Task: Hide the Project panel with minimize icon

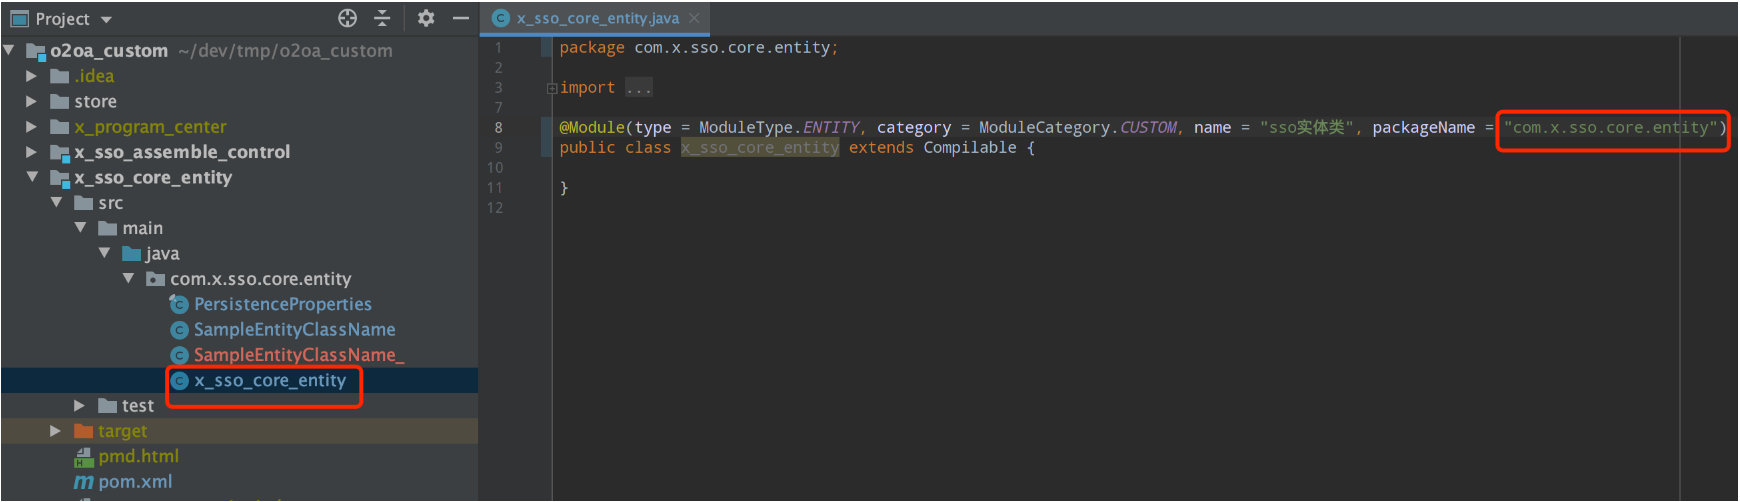Action: [460, 18]
